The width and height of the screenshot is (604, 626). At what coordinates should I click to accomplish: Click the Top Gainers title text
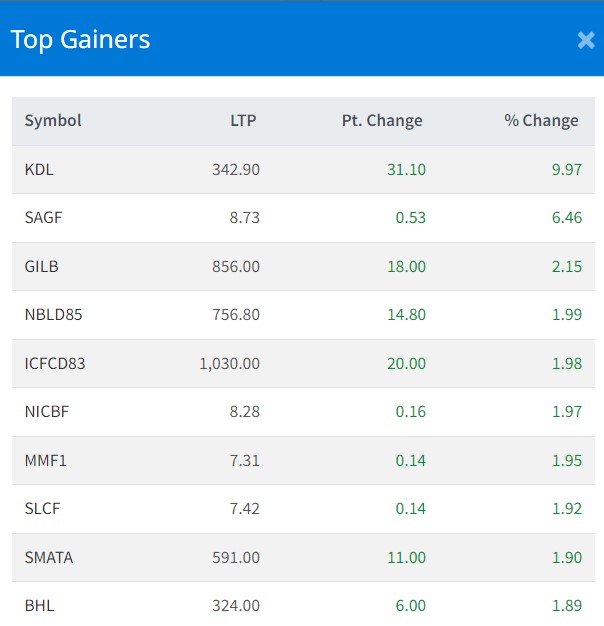[x=80, y=39]
